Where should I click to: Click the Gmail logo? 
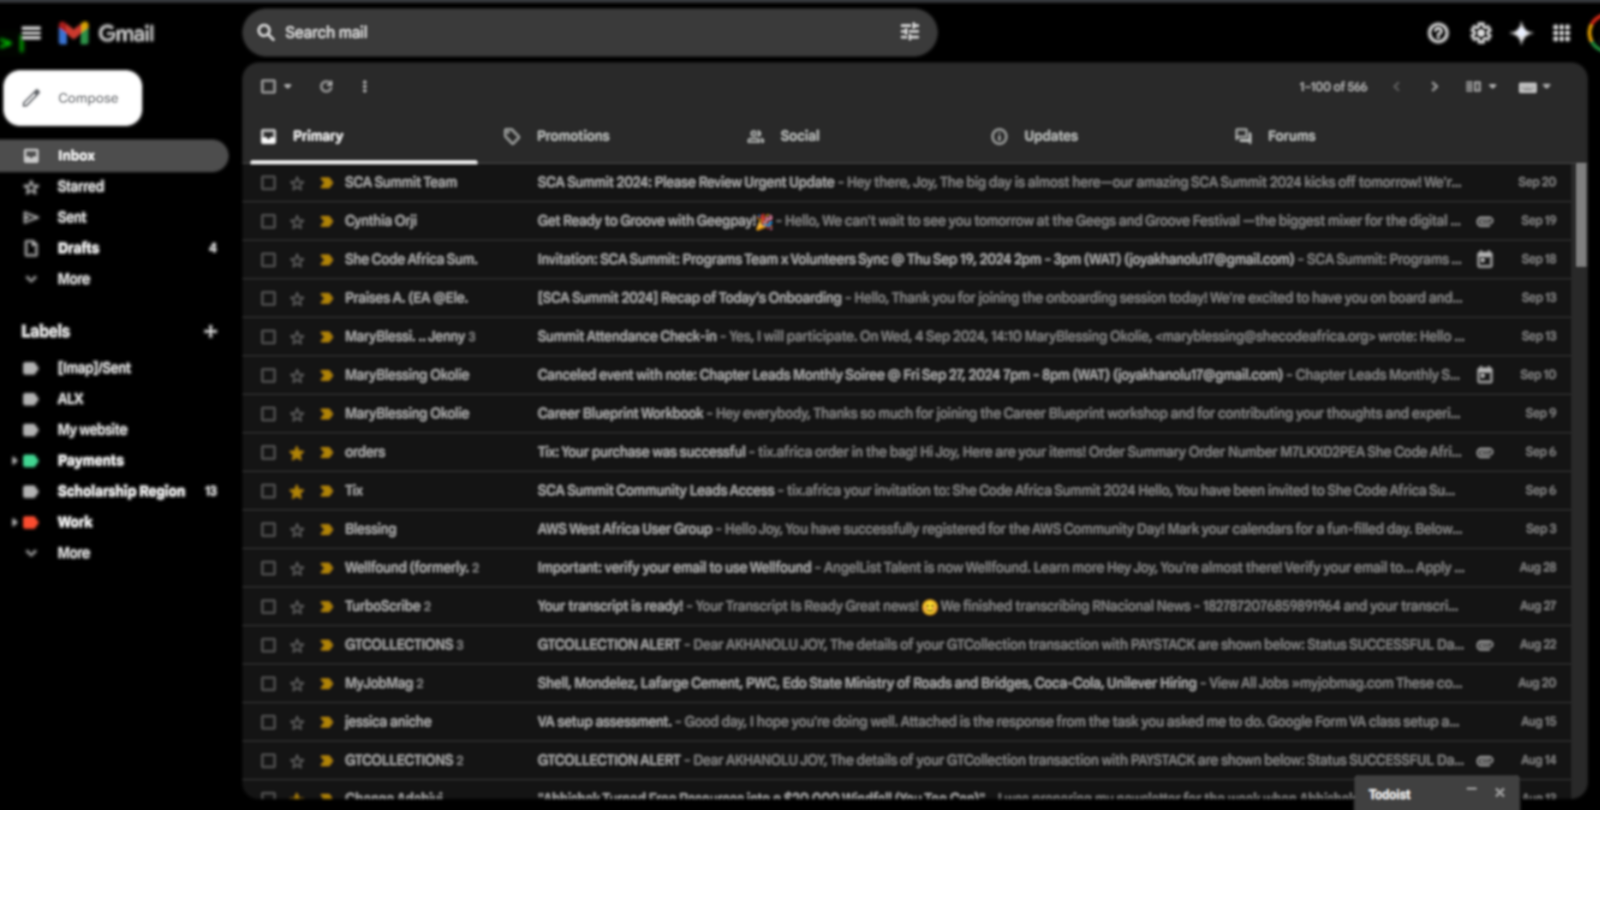click(x=106, y=33)
